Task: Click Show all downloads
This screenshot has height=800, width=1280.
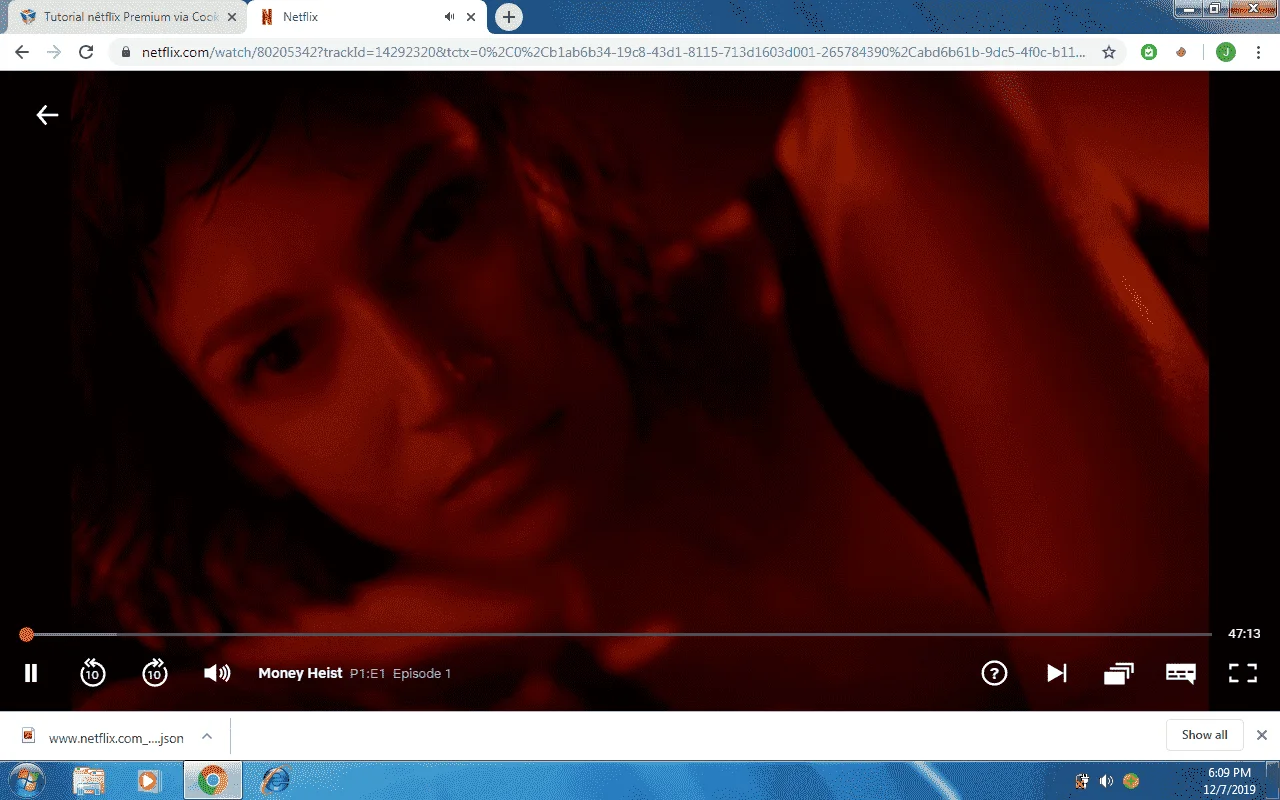Action: coord(1204,735)
